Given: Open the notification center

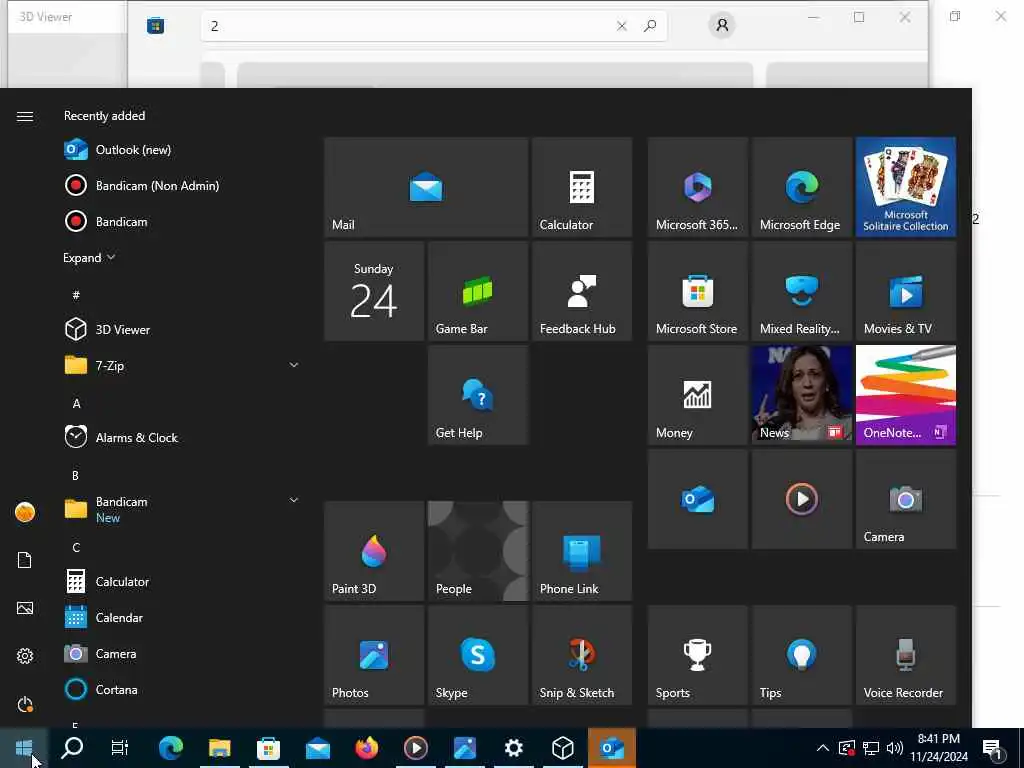Looking at the screenshot, I should coord(994,748).
